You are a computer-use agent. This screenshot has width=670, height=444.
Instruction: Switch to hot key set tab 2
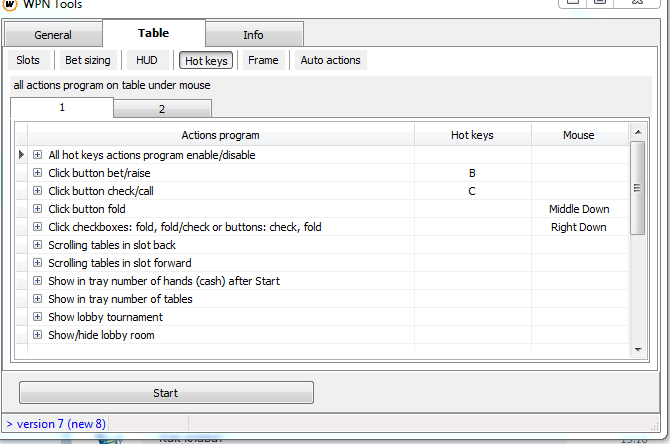click(x=162, y=109)
